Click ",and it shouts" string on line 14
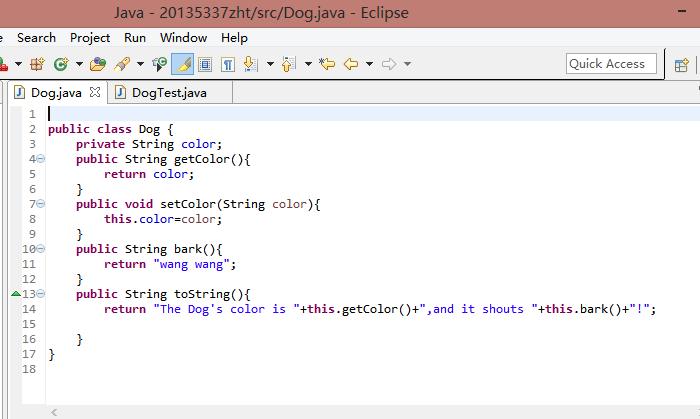700x419 pixels. coord(478,309)
